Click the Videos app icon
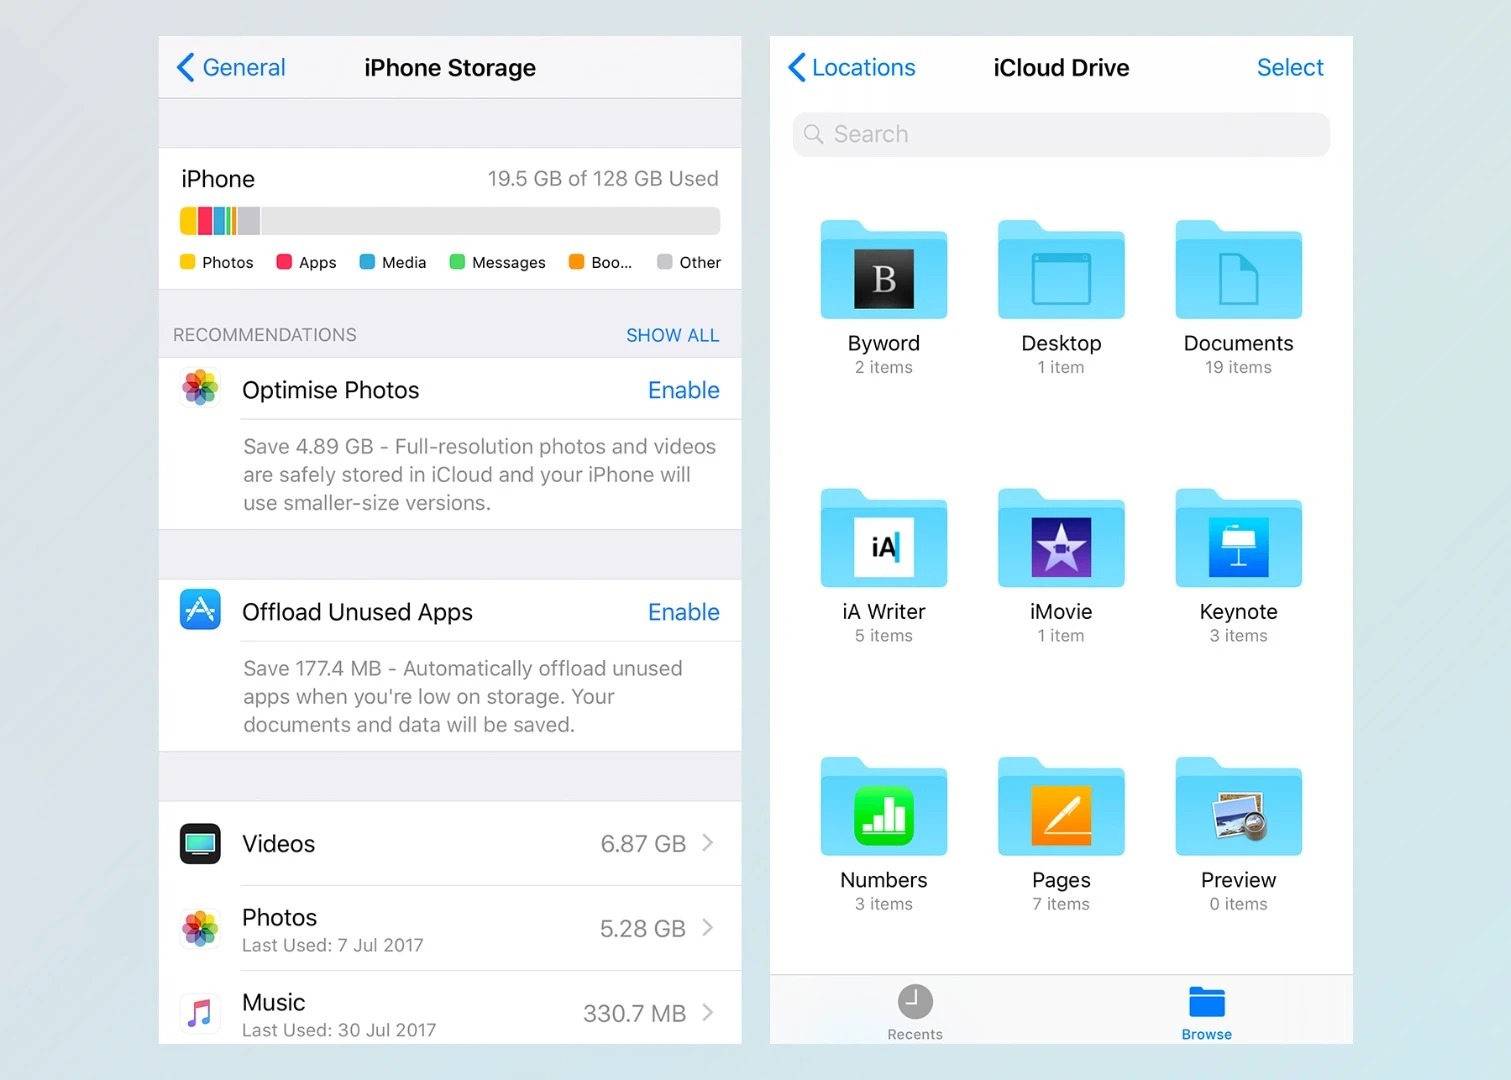The image size is (1511, 1080). pyautogui.click(x=200, y=844)
